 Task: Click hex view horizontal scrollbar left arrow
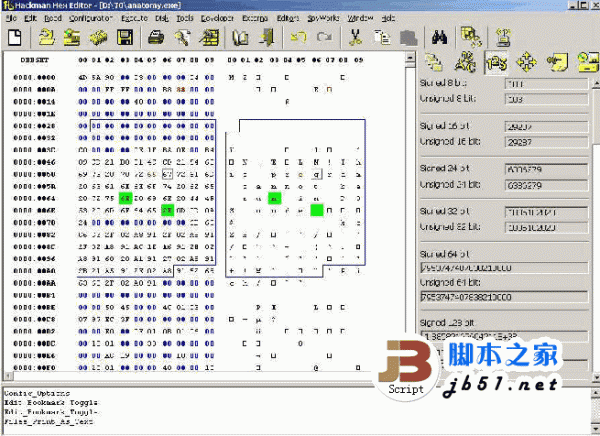(8, 377)
